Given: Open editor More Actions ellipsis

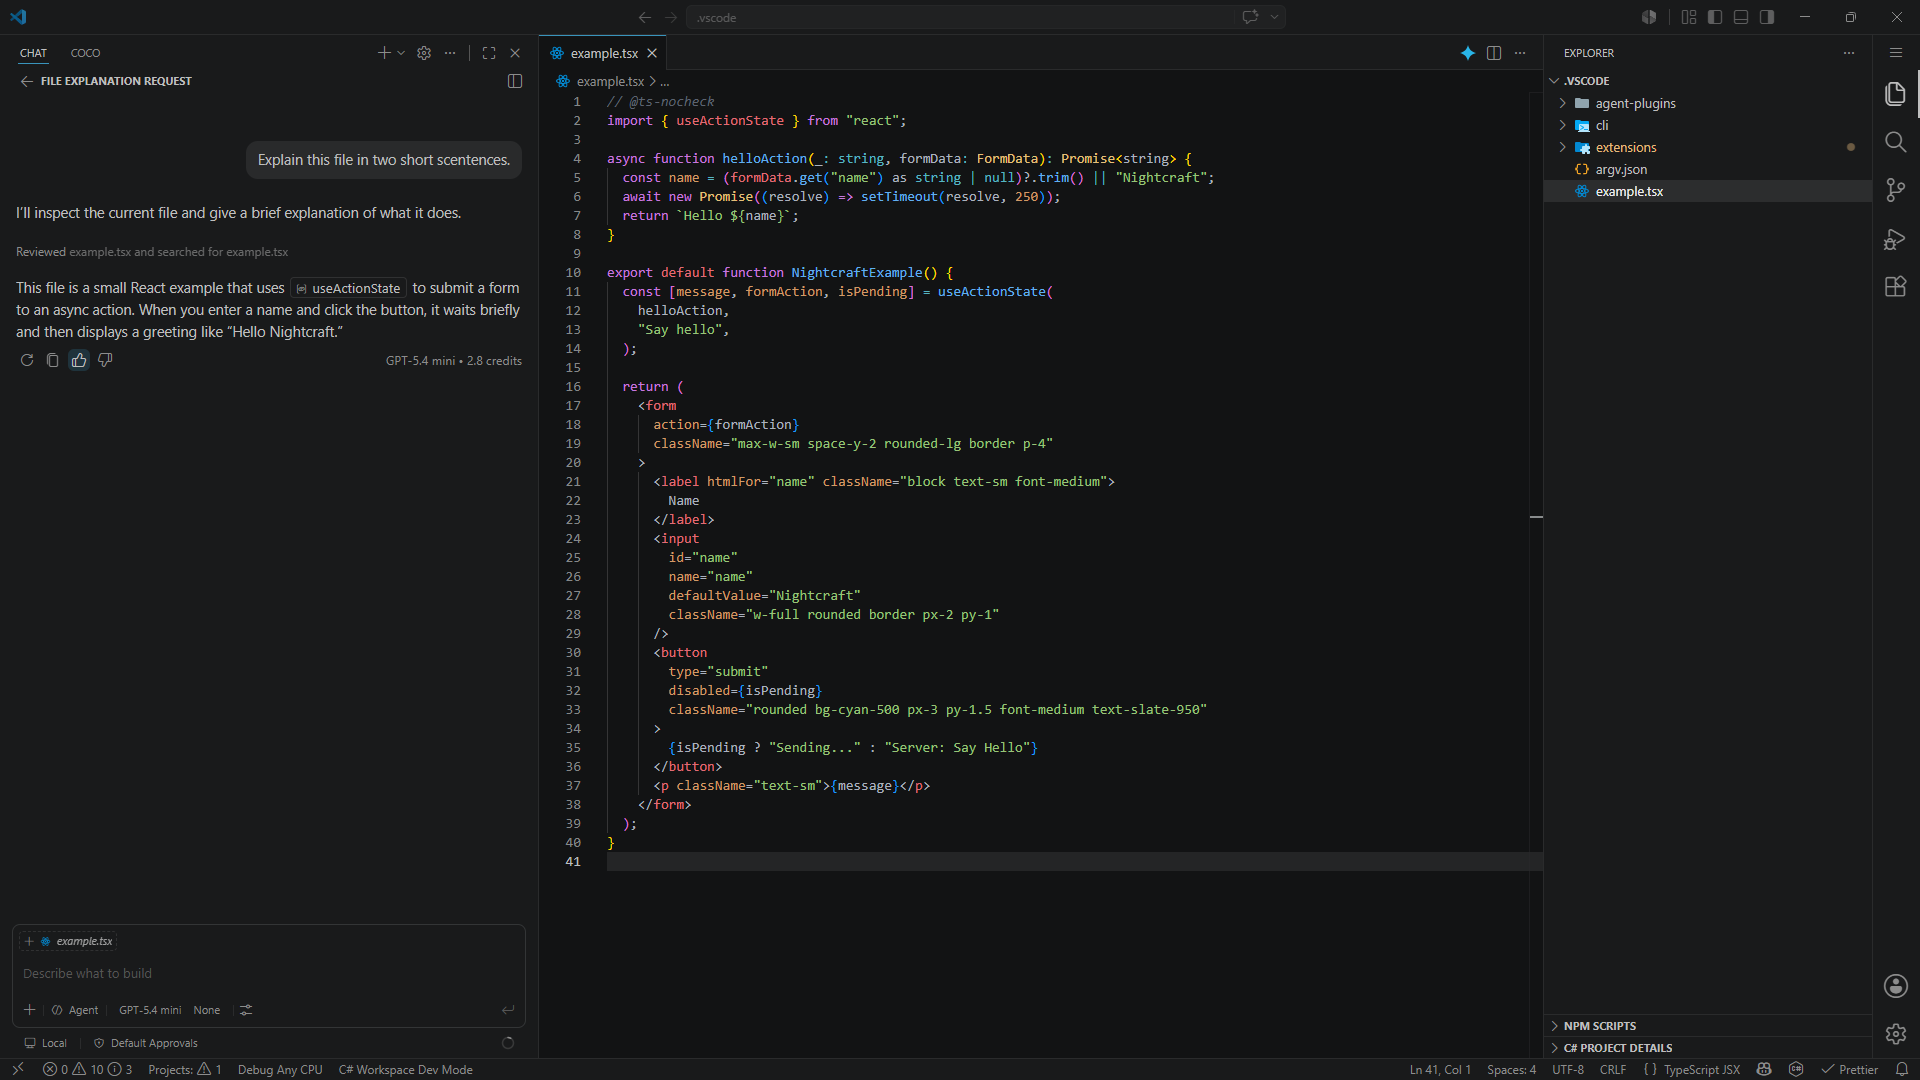Looking at the screenshot, I should [x=1520, y=53].
